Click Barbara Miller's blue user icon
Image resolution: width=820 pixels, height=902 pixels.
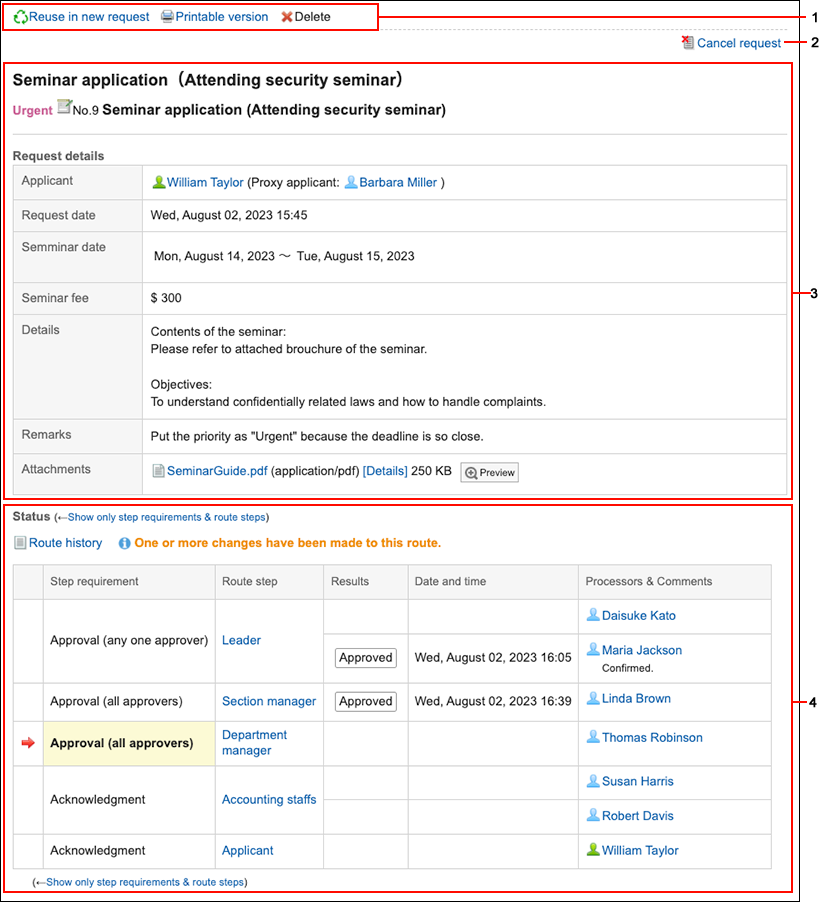pyautogui.click(x=350, y=182)
